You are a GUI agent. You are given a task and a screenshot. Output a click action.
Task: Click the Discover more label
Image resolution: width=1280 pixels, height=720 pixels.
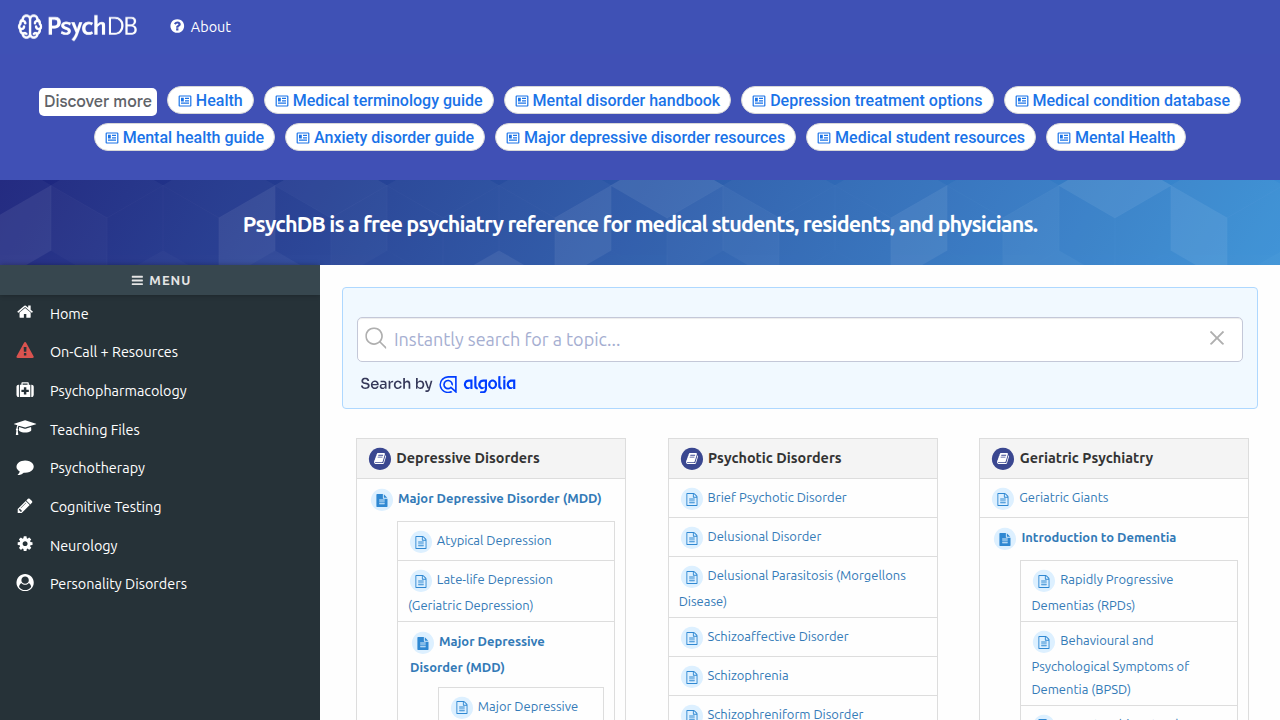pos(98,101)
